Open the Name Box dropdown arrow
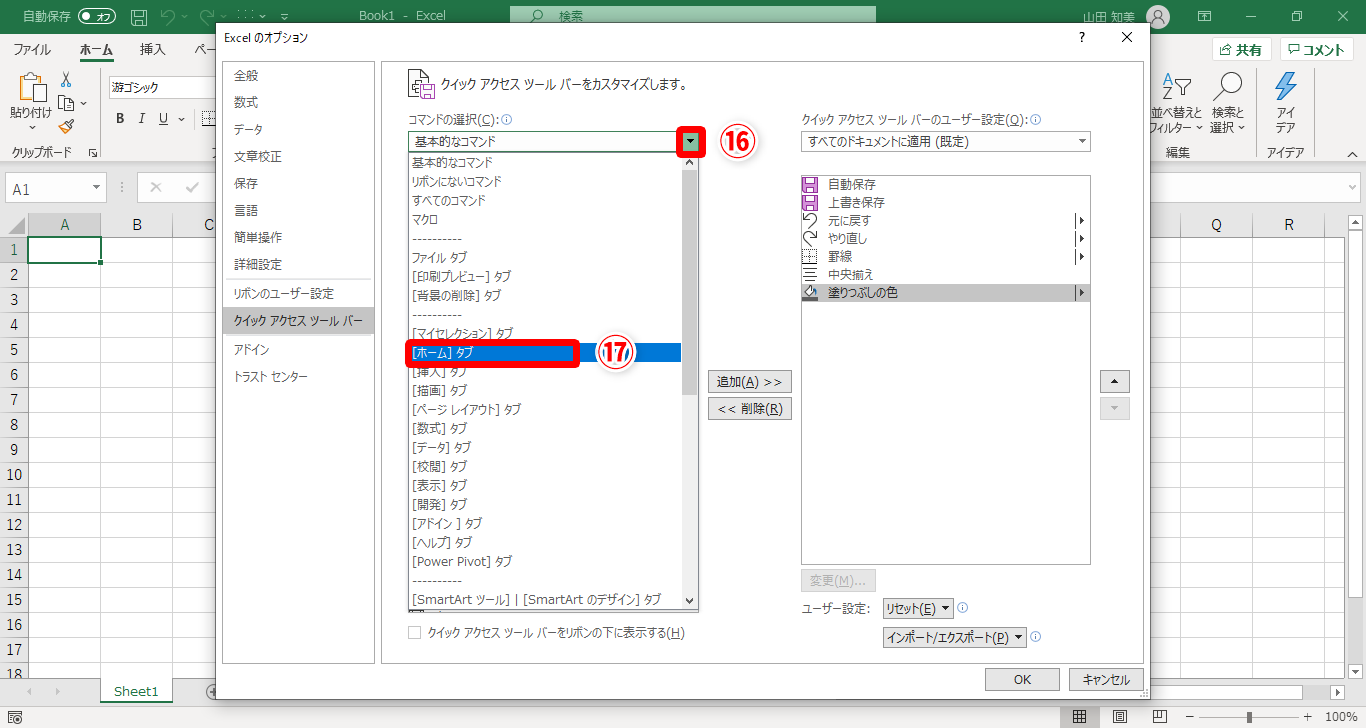Viewport: 1366px width, 728px height. tap(97, 188)
